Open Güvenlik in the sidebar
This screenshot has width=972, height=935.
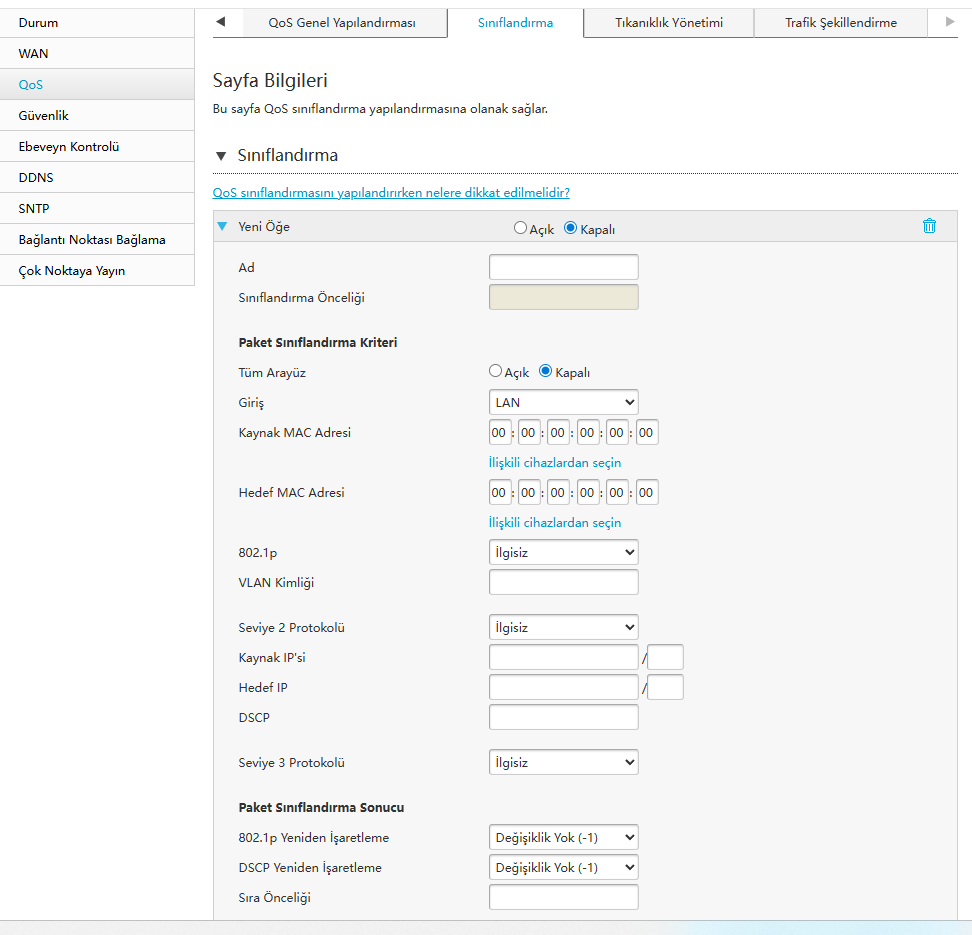pyautogui.click(x=97, y=115)
